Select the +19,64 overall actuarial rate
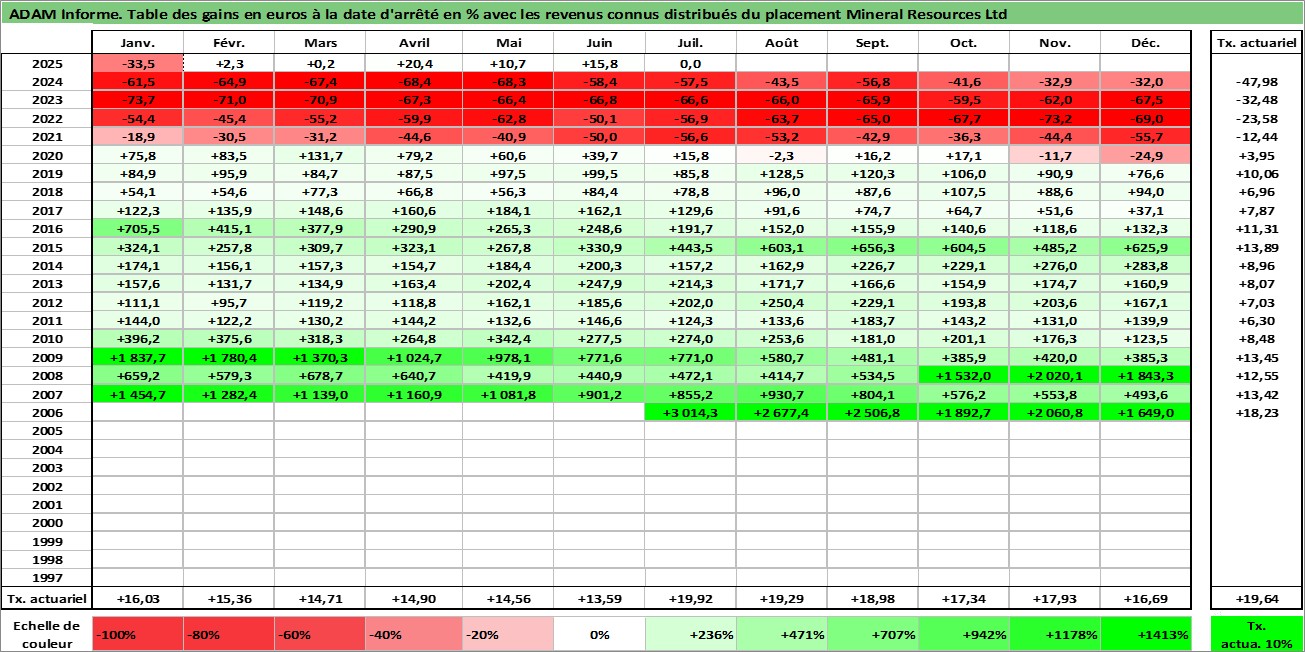 [x=1257, y=598]
